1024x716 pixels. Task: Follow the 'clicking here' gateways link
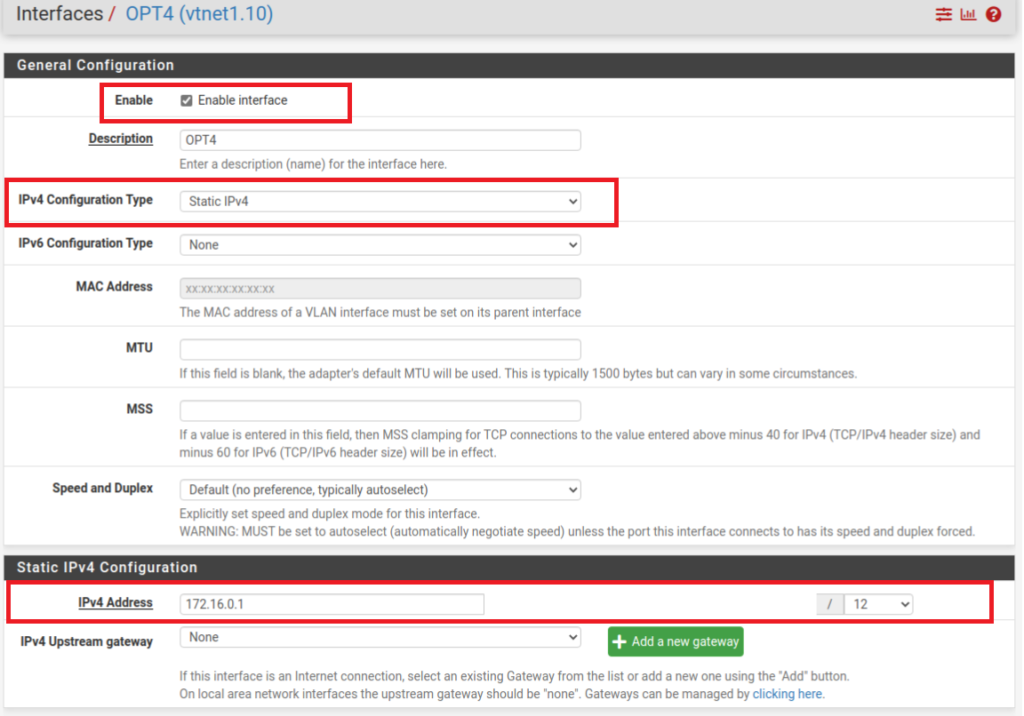pyautogui.click(x=788, y=693)
